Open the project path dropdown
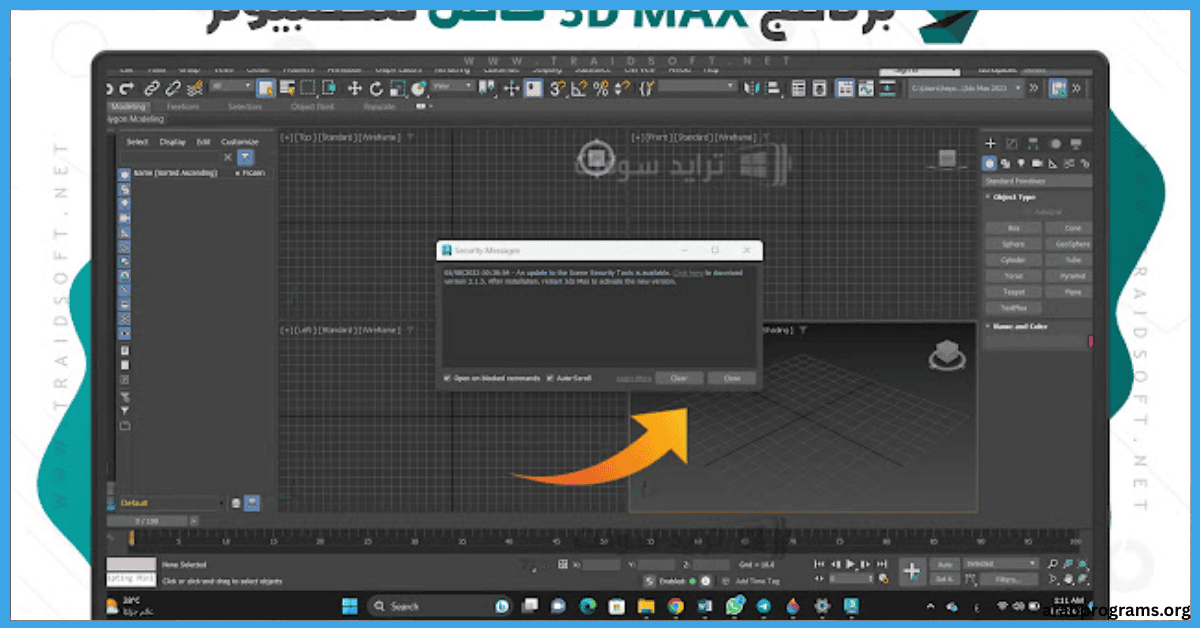Viewport: 1200px width, 628px height. coord(966,88)
